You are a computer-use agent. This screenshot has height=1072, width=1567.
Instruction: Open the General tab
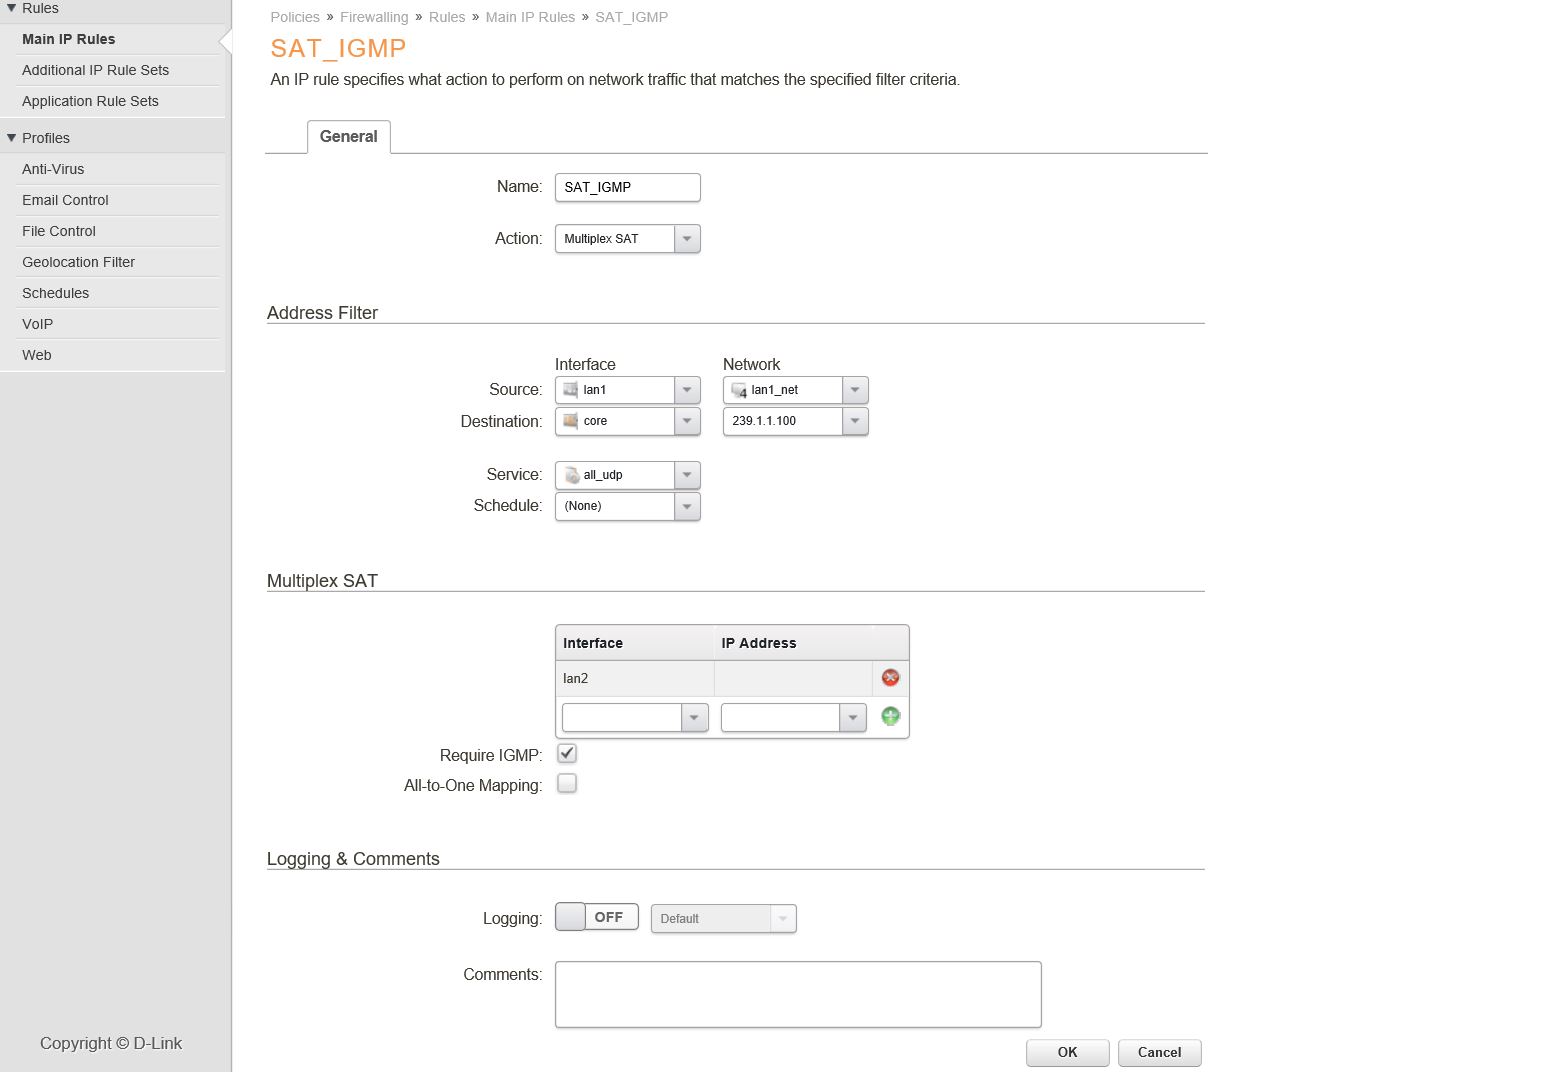coord(348,137)
